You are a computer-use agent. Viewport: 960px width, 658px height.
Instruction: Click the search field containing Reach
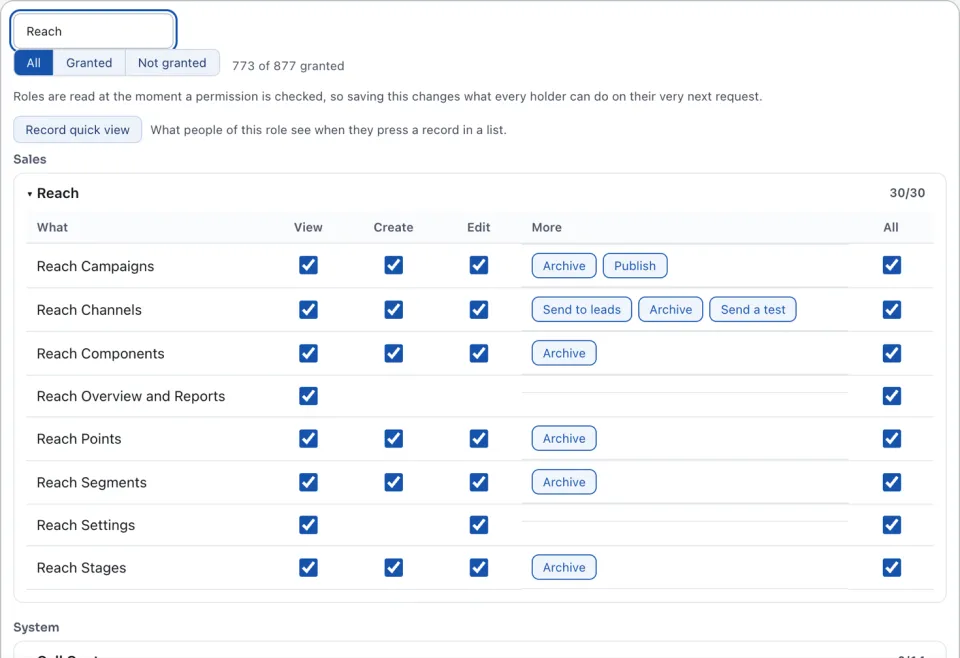coord(94,31)
